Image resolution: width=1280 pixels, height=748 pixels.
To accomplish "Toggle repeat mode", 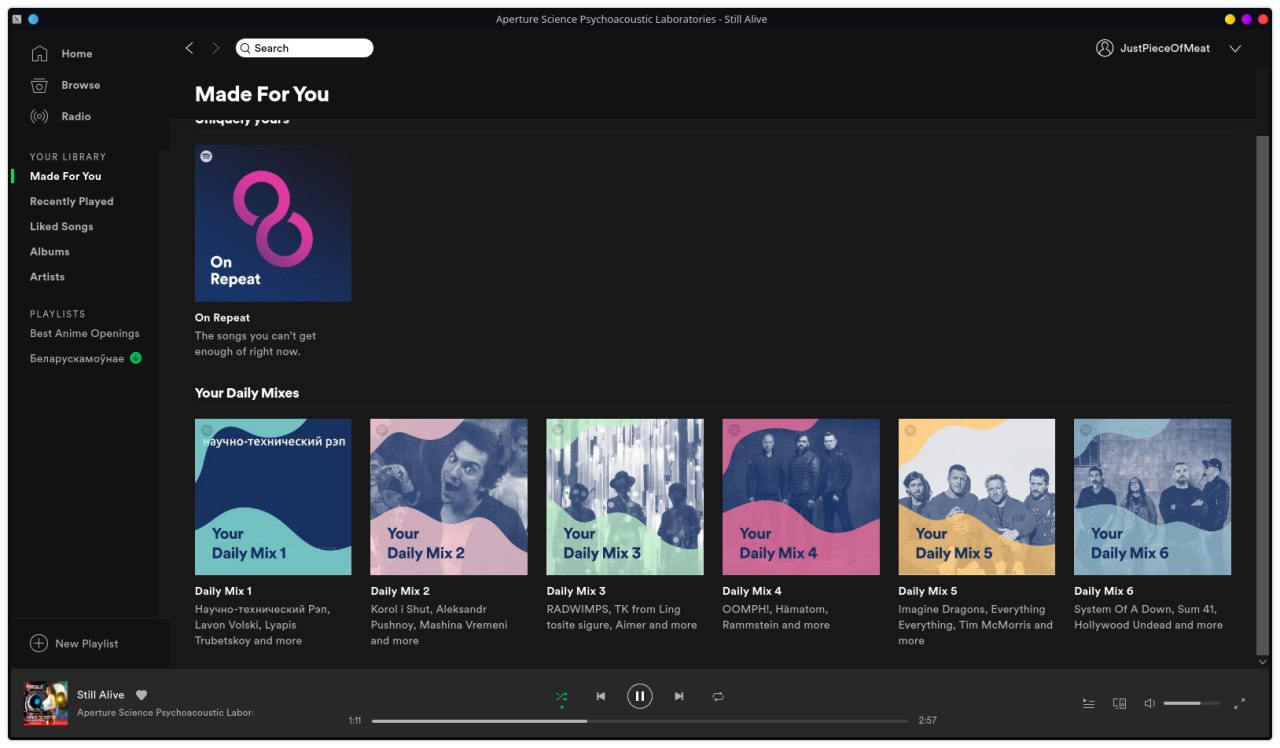I will click(x=718, y=696).
